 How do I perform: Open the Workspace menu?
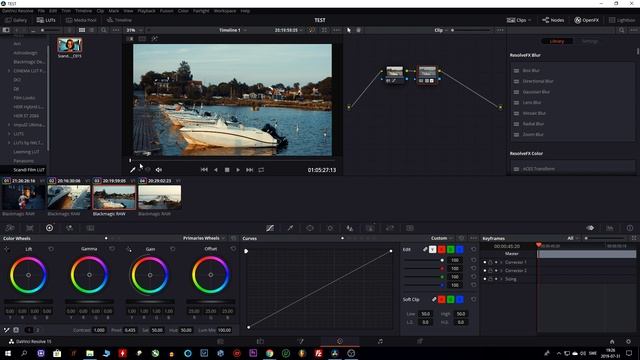[x=225, y=11]
